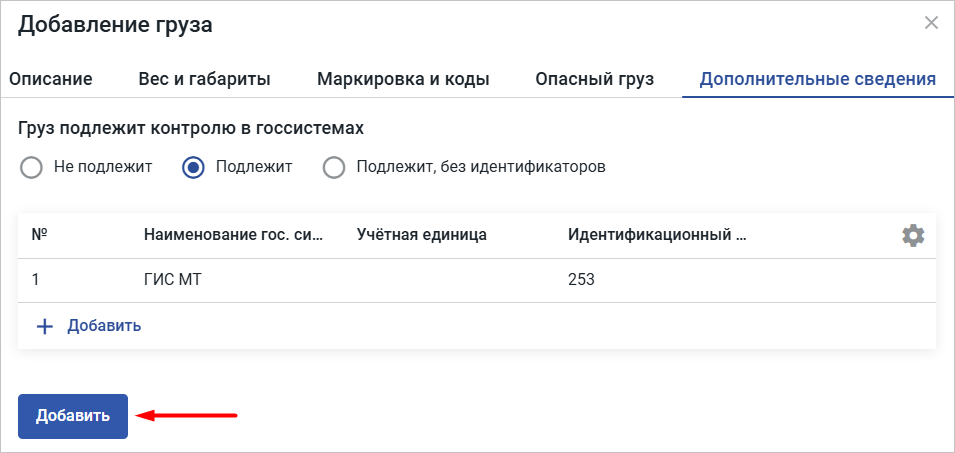Click the № column header
Image resolution: width=955 pixels, height=453 pixels.
(x=40, y=235)
